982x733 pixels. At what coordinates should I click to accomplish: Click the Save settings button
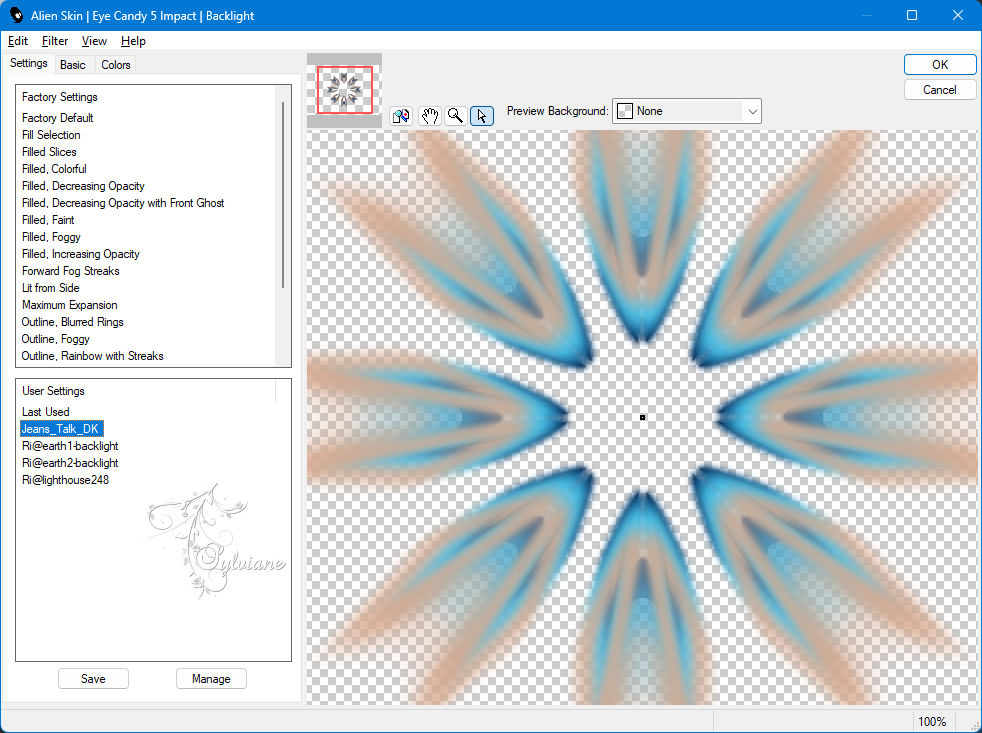point(93,678)
